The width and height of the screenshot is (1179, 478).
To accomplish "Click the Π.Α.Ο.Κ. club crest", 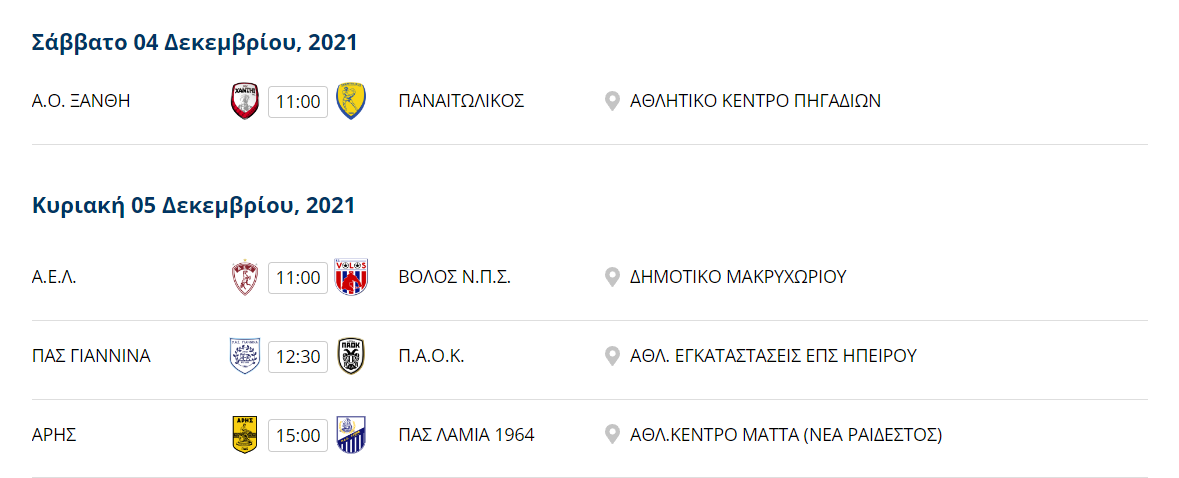I will 350,356.
